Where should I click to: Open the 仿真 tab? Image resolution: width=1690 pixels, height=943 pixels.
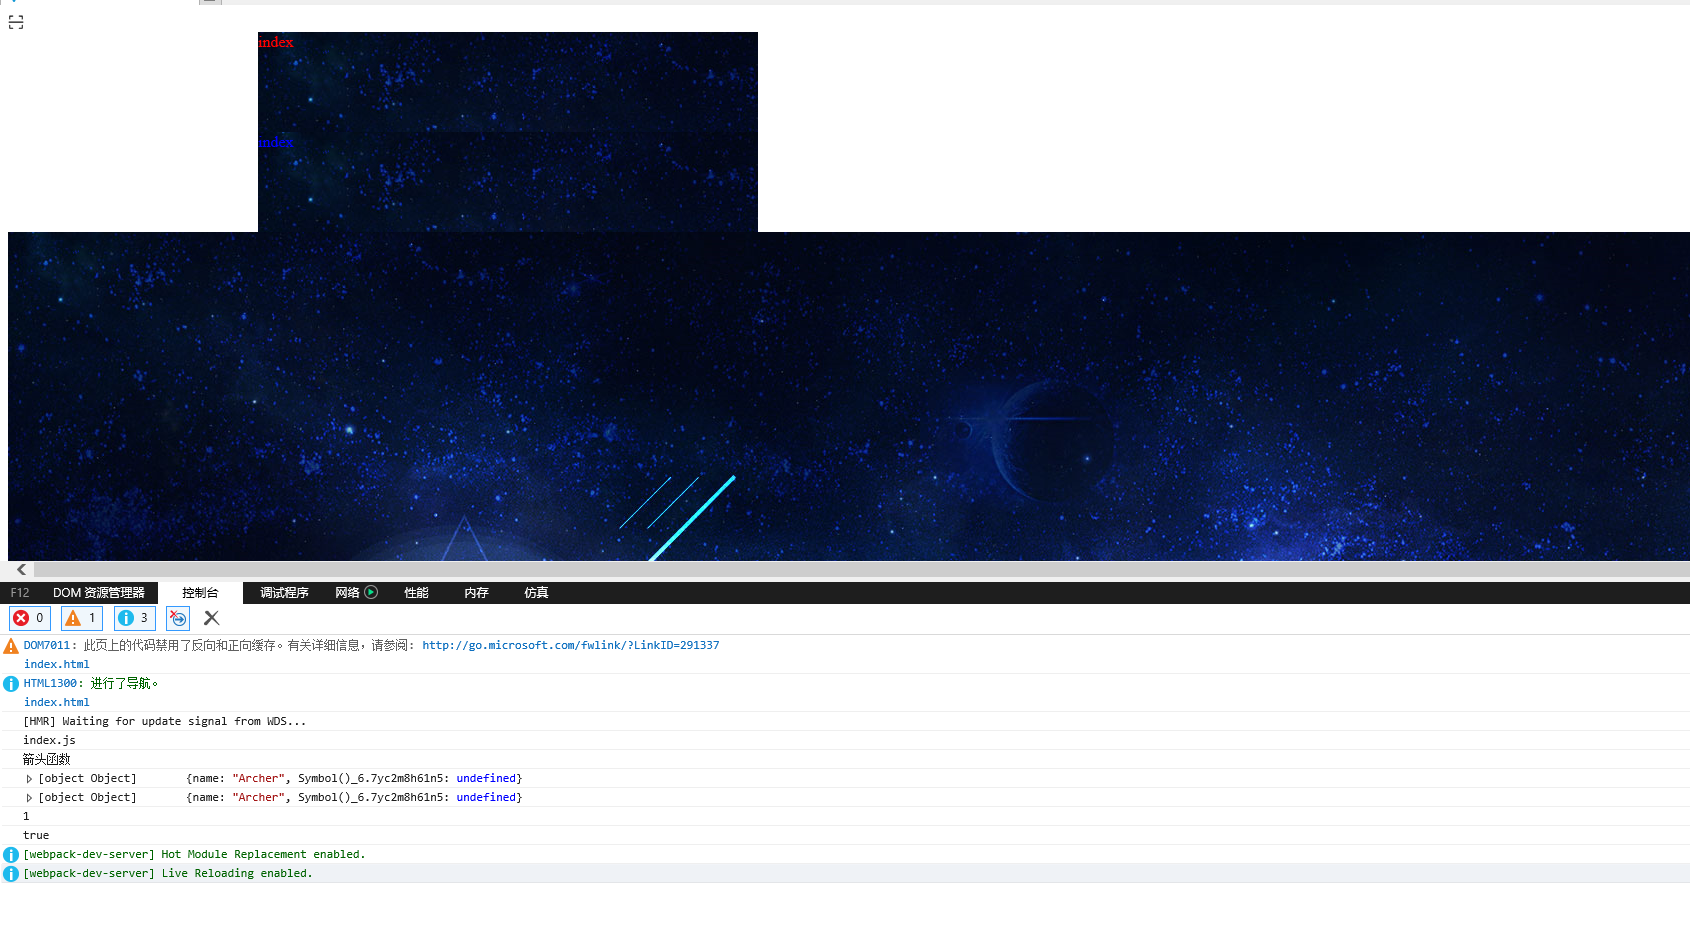pos(536,592)
